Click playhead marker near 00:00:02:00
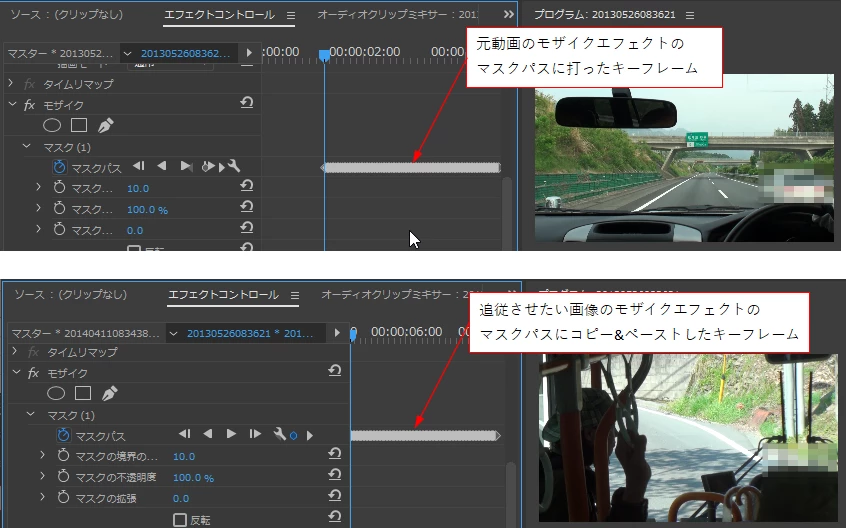846x528 pixels. click(x=324, y=56)
